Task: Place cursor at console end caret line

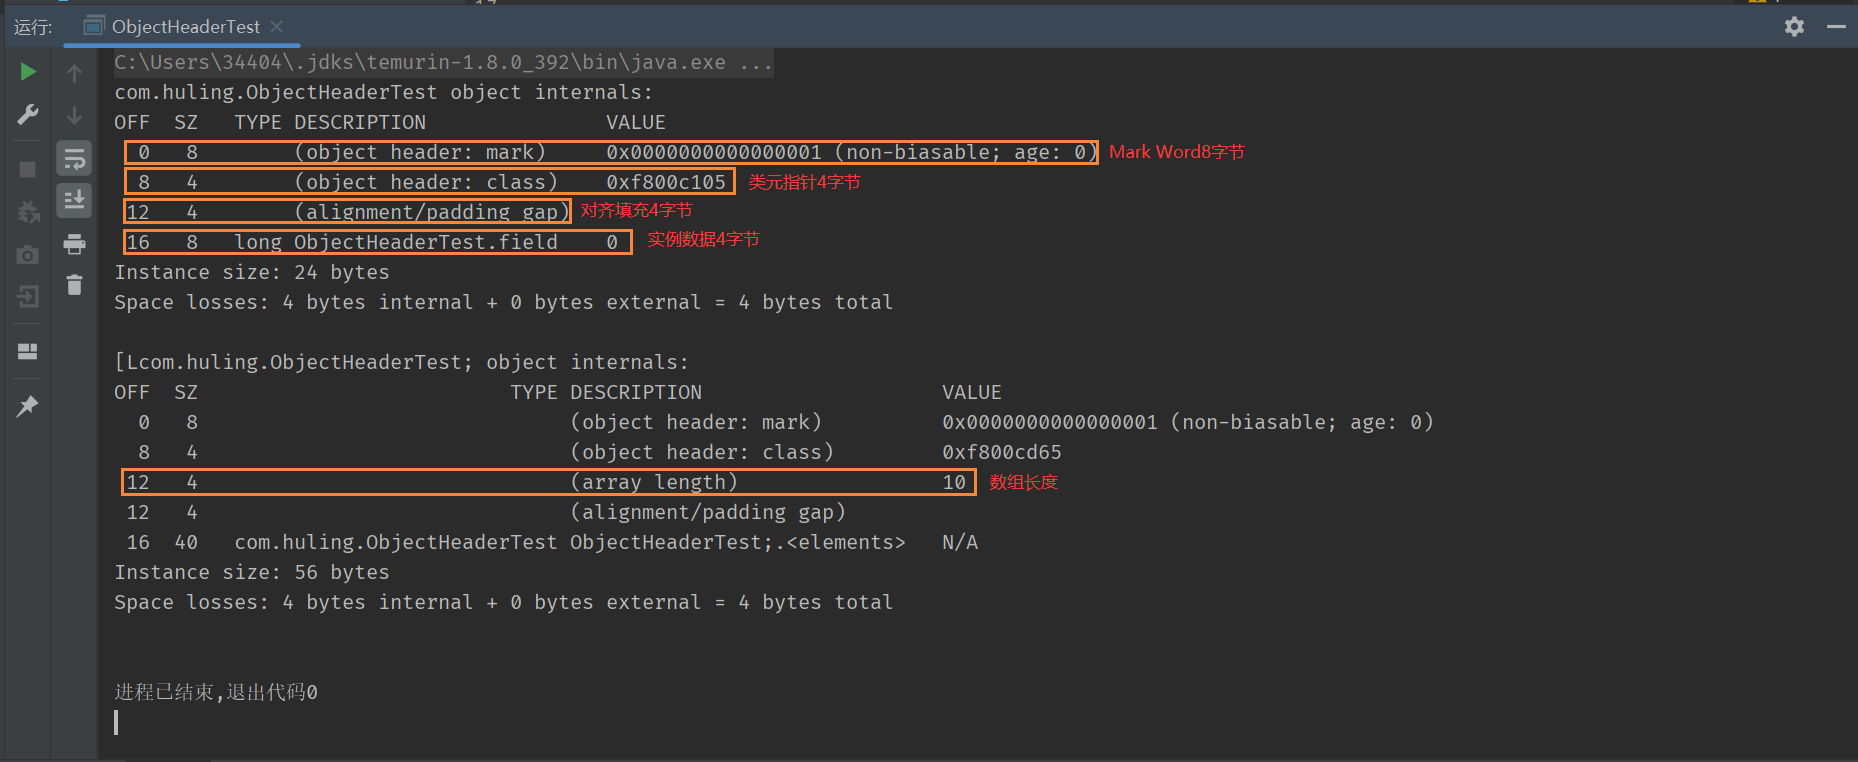Action: pyautogui.click(x=117, y=722)
